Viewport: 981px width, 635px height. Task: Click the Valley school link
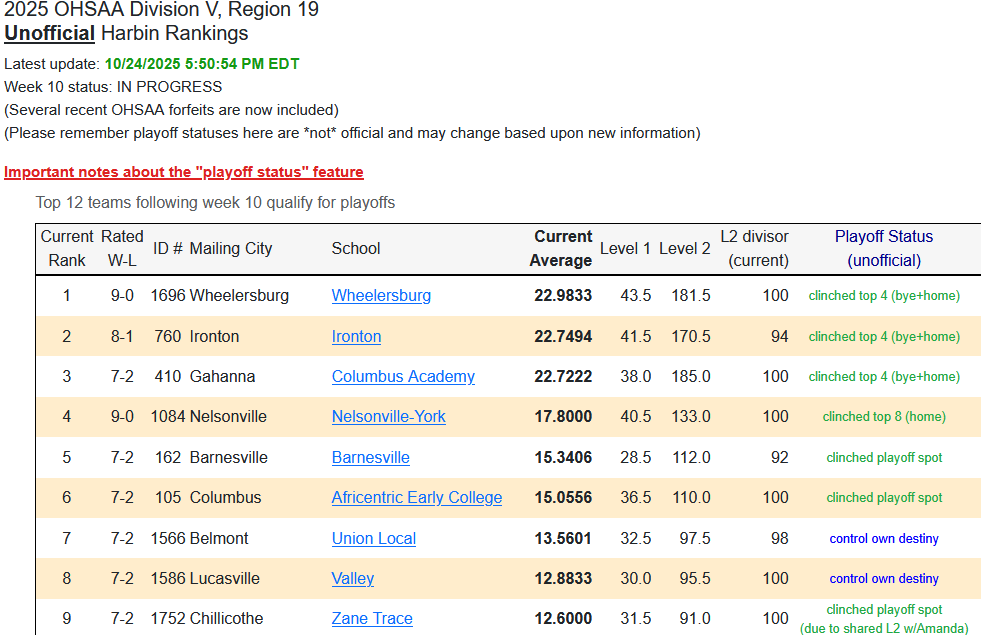352,578
